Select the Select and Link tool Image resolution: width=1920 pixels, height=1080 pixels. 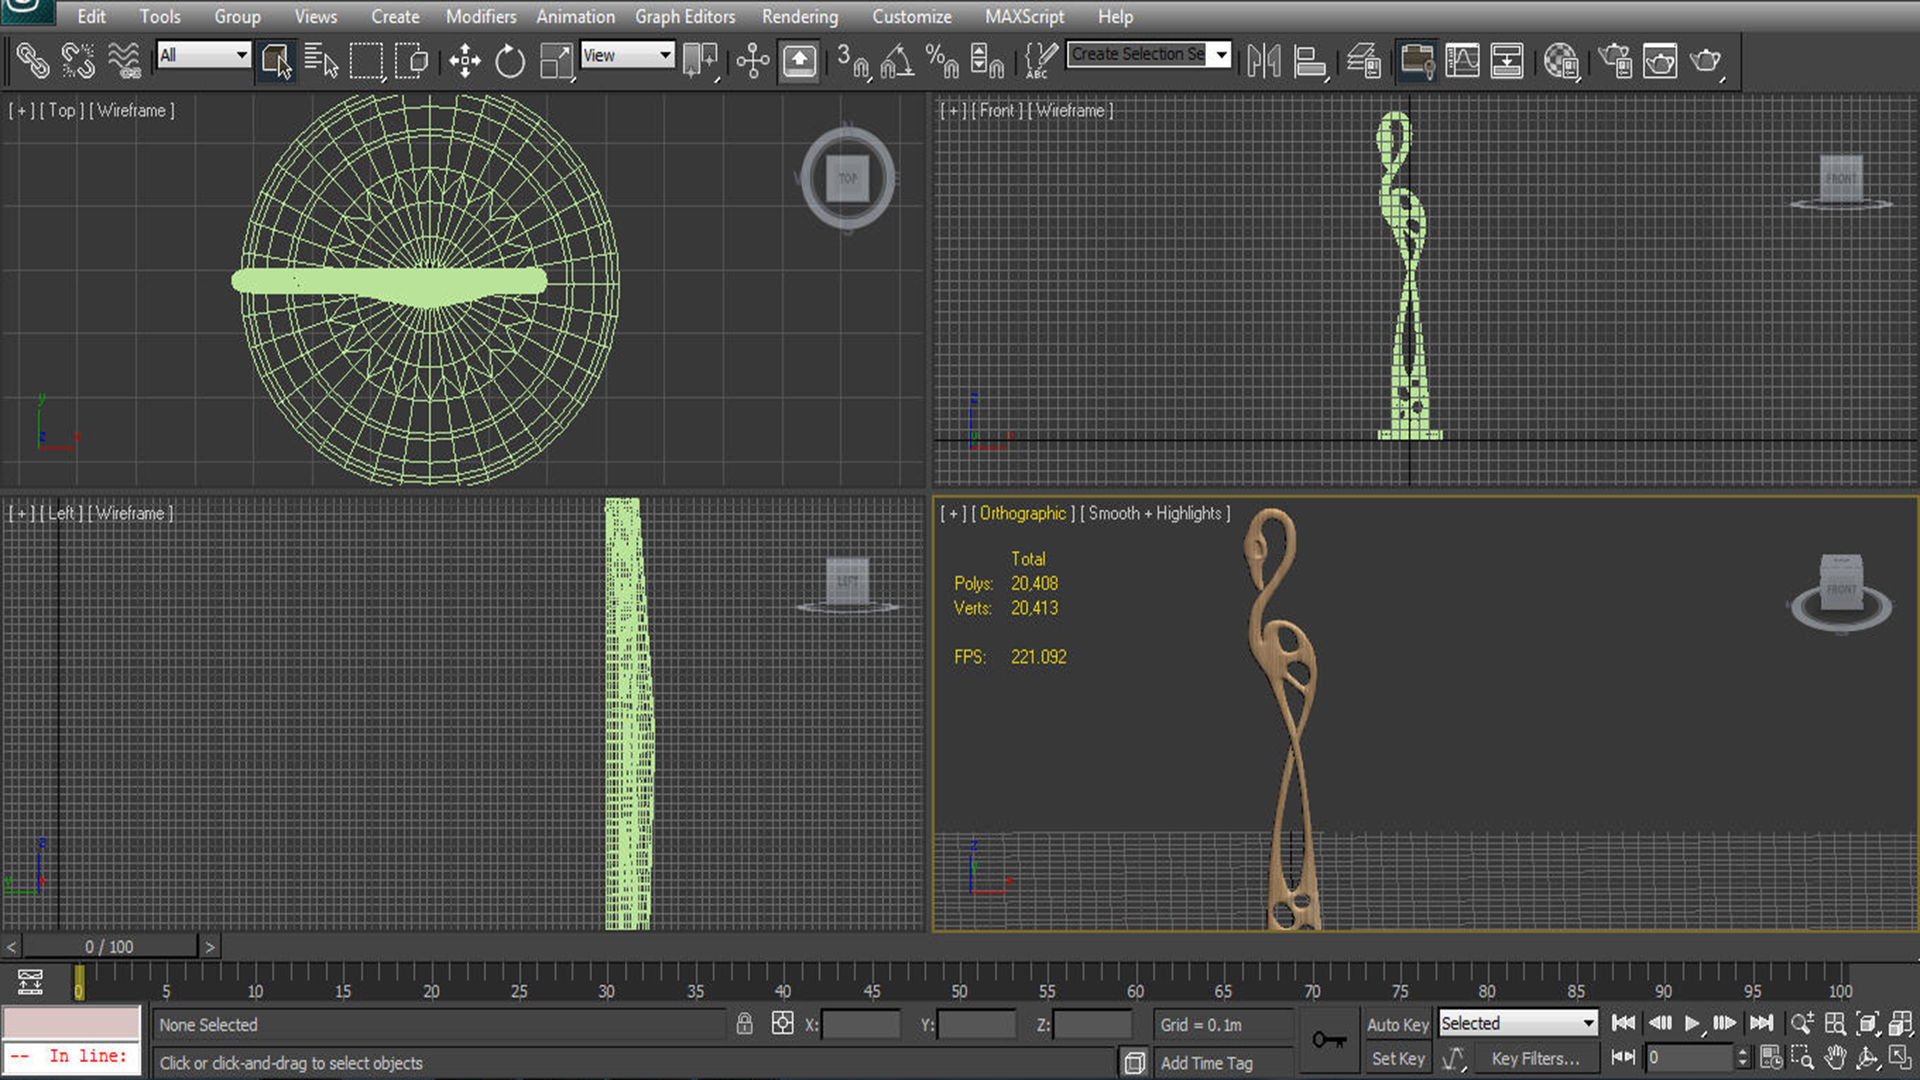point(32,60)
